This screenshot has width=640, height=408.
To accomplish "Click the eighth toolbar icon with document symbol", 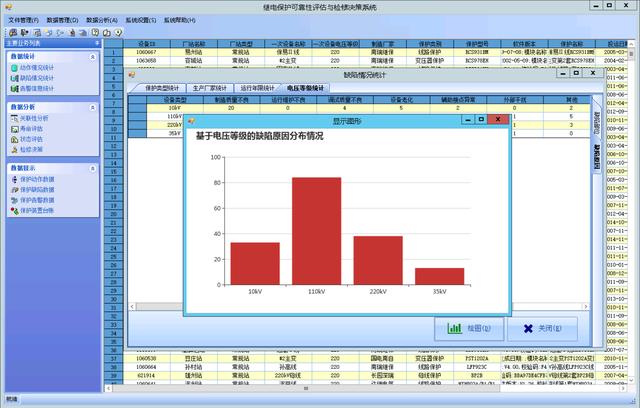I will click(x=95, y=33).
